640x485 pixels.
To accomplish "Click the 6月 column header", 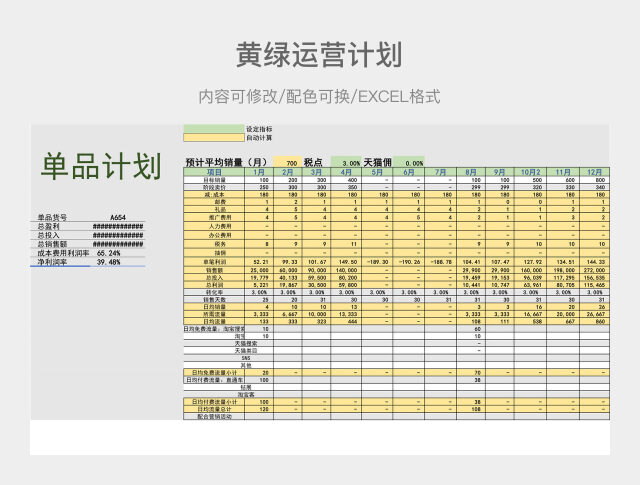I will 409,172.
